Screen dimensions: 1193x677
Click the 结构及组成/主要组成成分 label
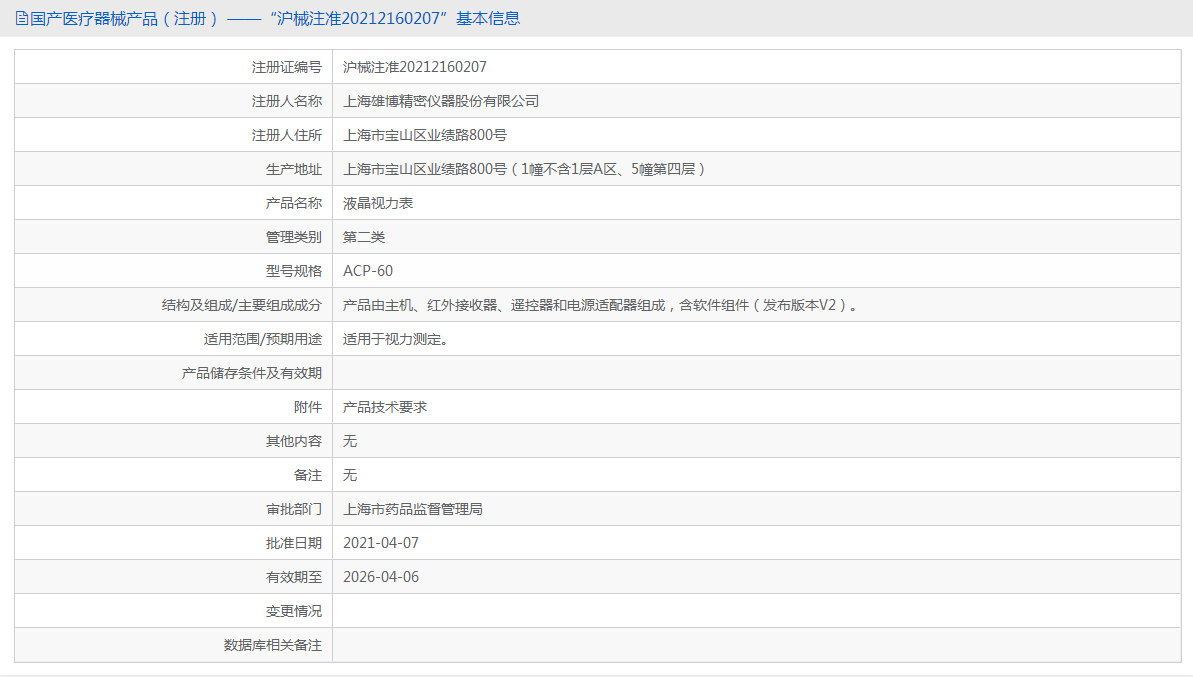242,305
